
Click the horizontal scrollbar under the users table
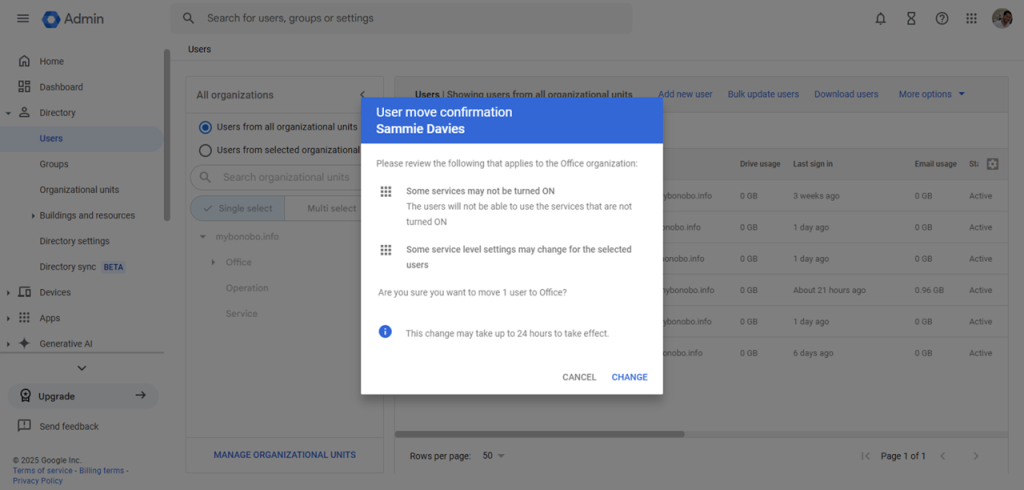539,434
